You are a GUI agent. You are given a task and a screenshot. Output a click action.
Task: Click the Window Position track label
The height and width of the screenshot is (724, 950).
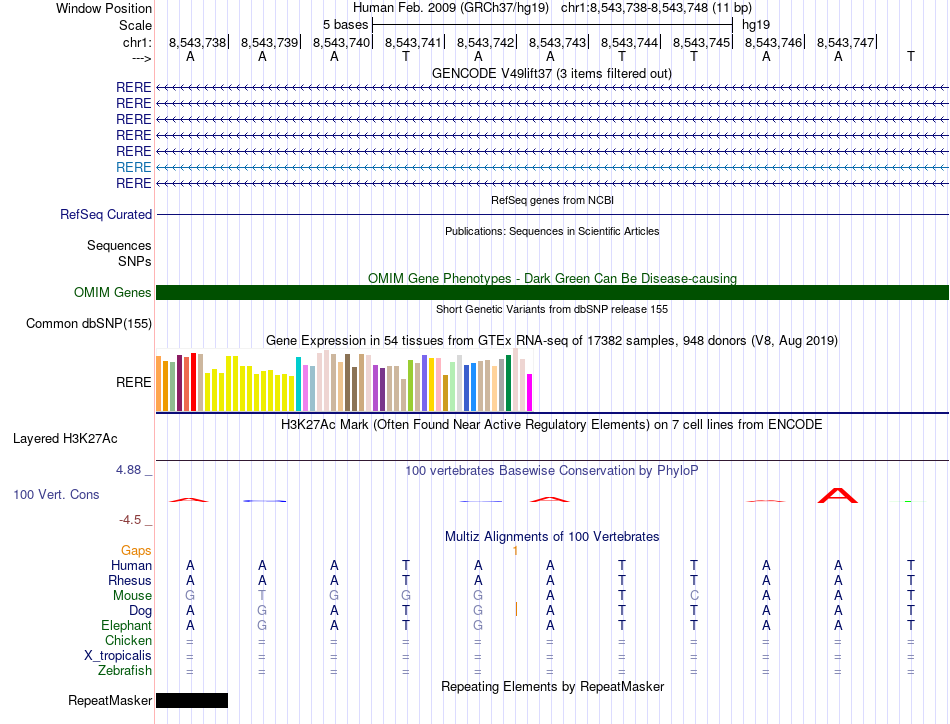coord(104,8)
